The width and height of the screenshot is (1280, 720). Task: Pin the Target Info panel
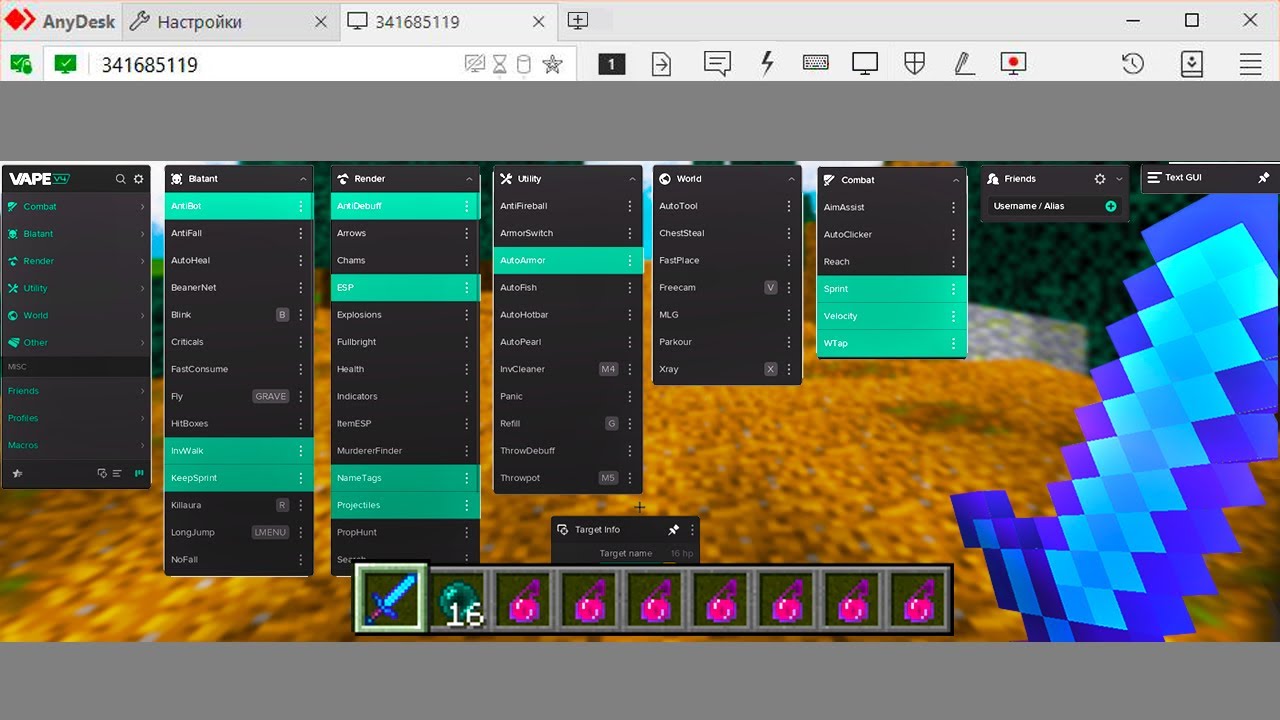point(673,530)
